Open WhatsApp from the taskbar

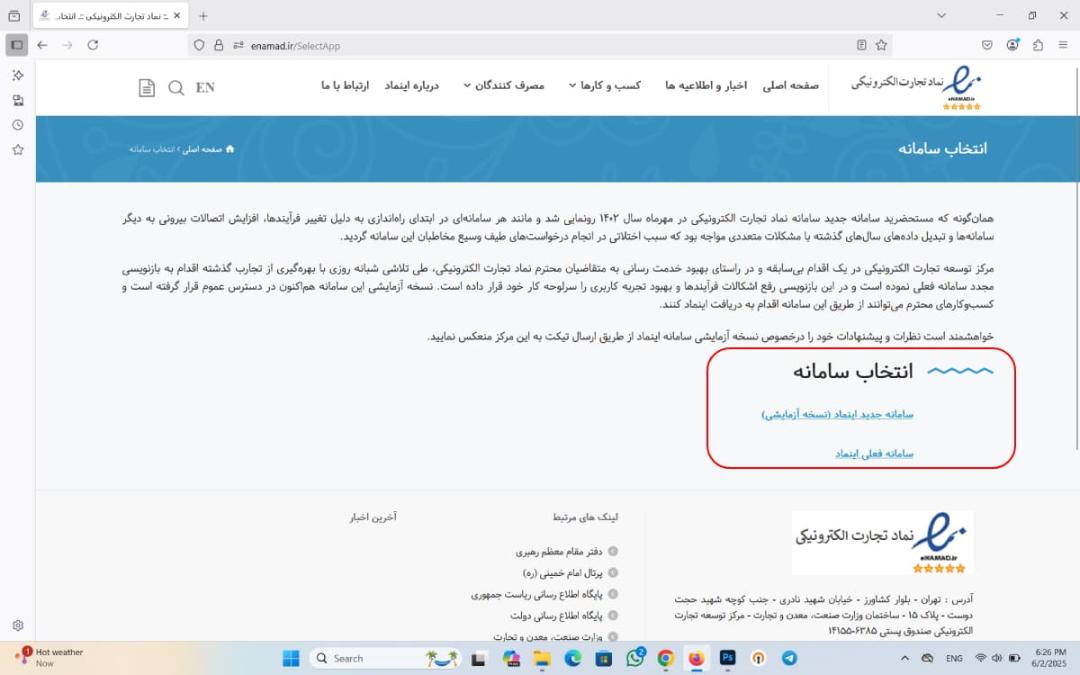[x=635, y=658]
